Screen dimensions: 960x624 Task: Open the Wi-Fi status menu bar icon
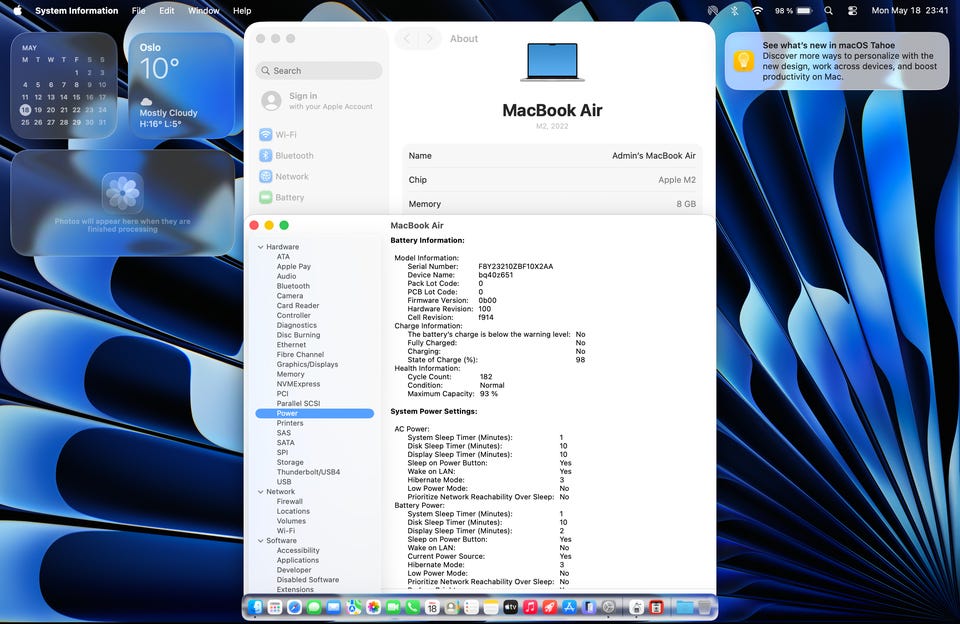pyautogui.click(x=757, y=10)
